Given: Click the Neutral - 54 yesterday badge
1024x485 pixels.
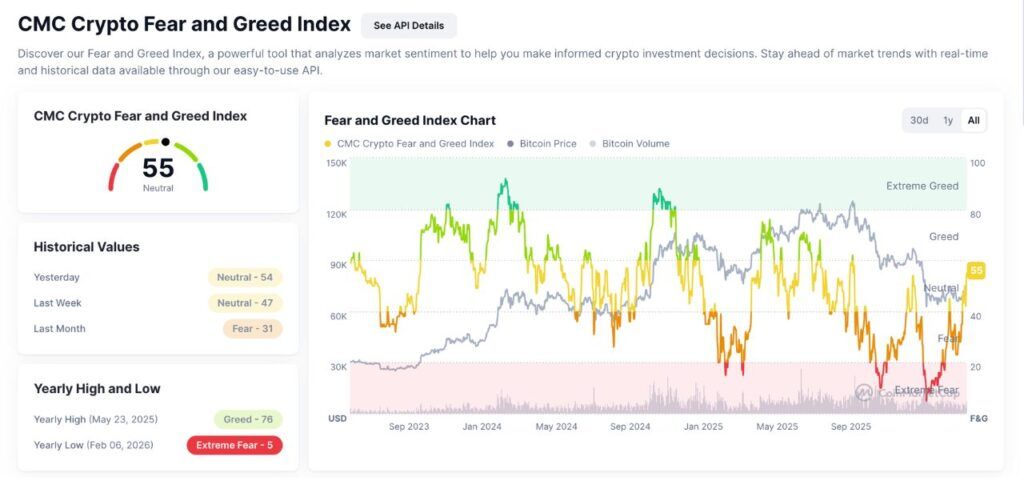Looking at the screenshot, I should 245,277.
